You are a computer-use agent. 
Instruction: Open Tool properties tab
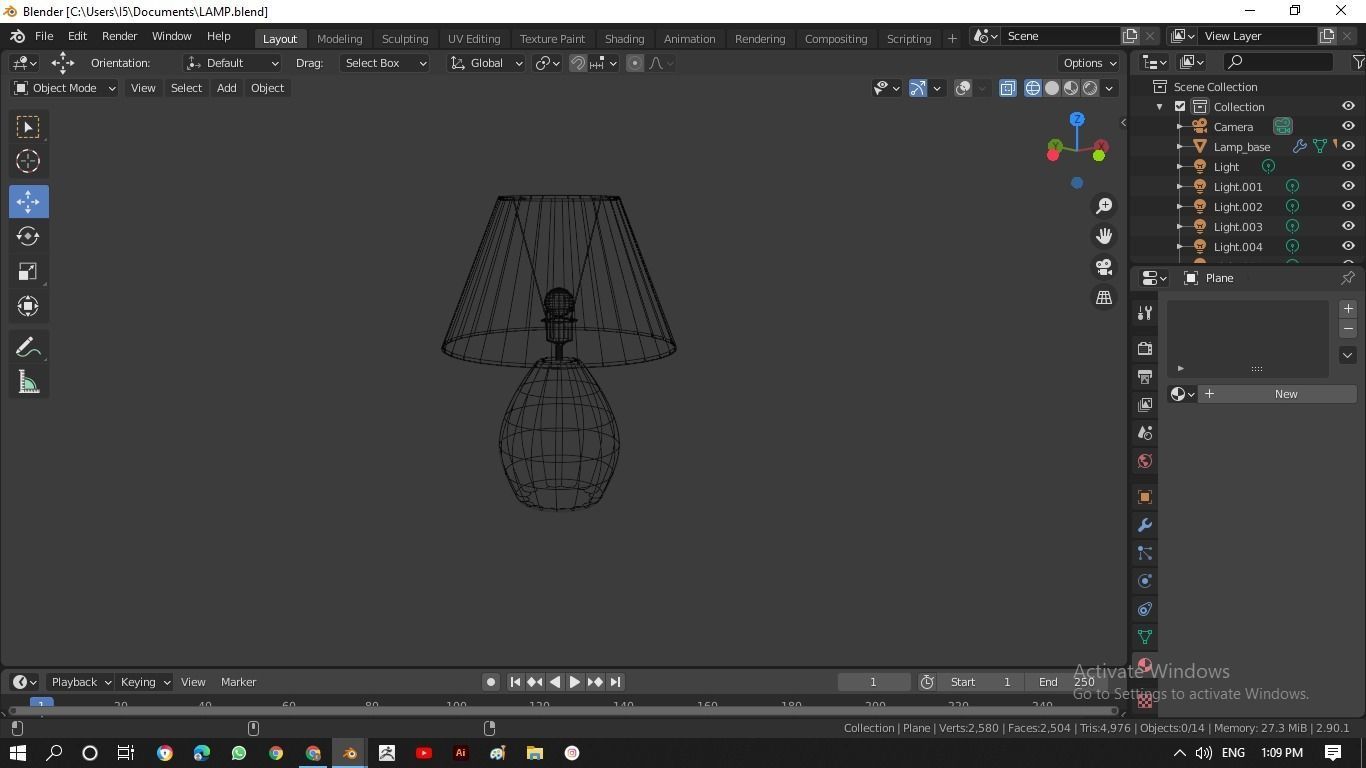1145,313
